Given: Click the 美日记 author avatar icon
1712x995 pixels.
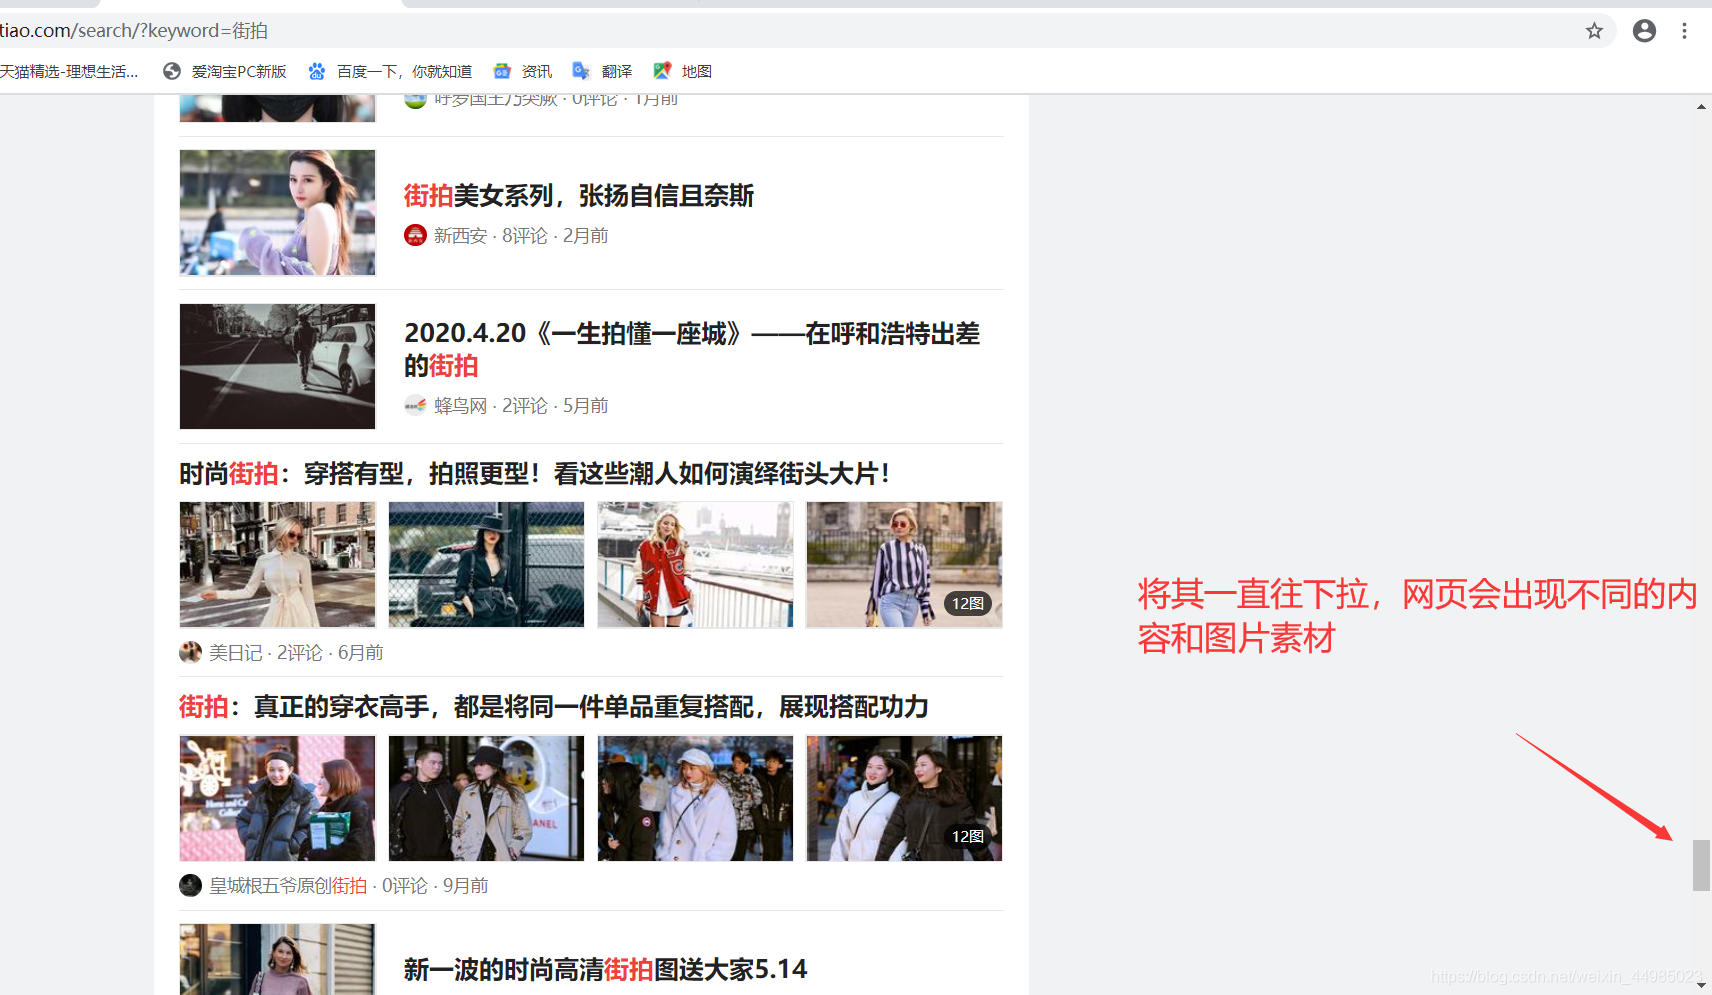Looking at the screenshot, I should click(x=190, y=652).
